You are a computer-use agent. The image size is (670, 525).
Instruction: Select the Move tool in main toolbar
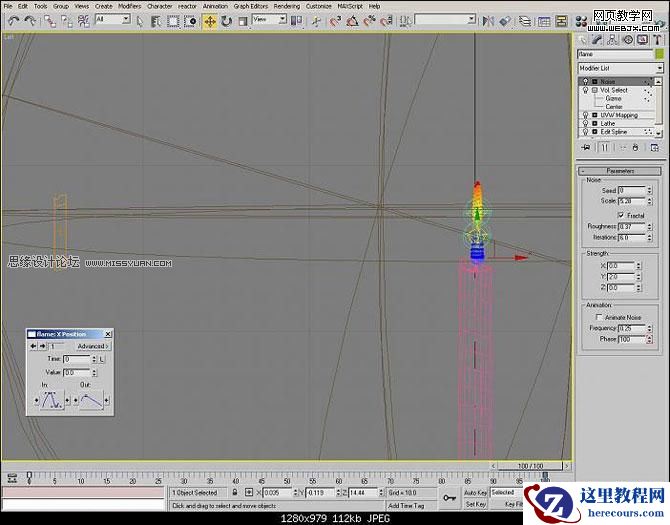[210, 20]
